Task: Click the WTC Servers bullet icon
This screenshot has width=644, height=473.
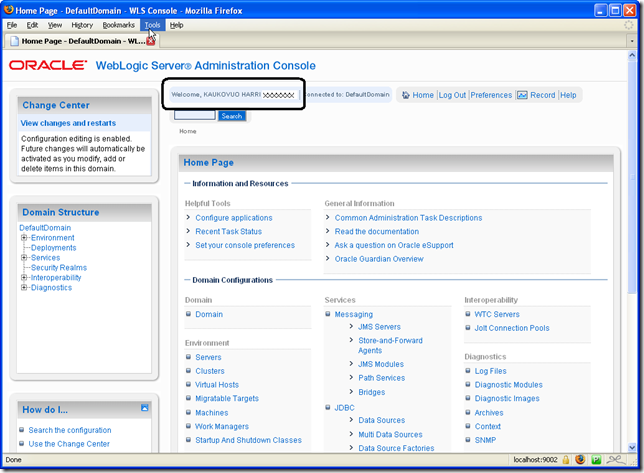Action: [x=468, y=314]
